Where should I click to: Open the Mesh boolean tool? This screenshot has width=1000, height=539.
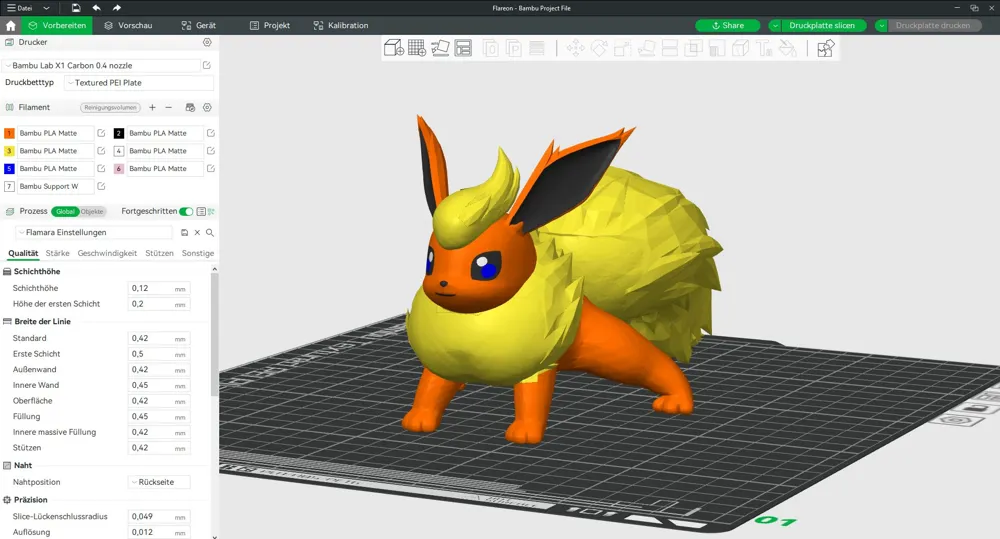click(x=693, y=48)
